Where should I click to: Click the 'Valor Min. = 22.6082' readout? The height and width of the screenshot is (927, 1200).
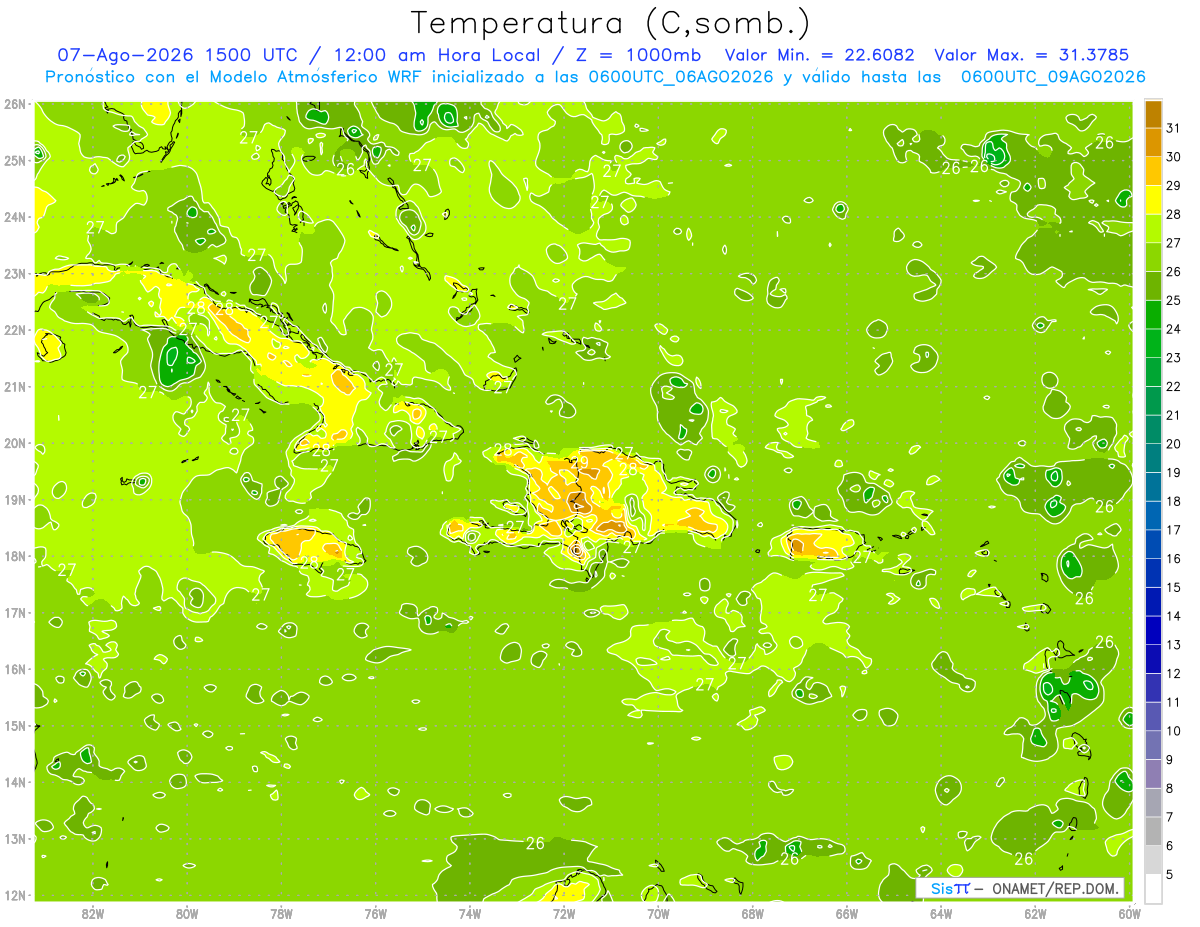[x=820, y=55]
